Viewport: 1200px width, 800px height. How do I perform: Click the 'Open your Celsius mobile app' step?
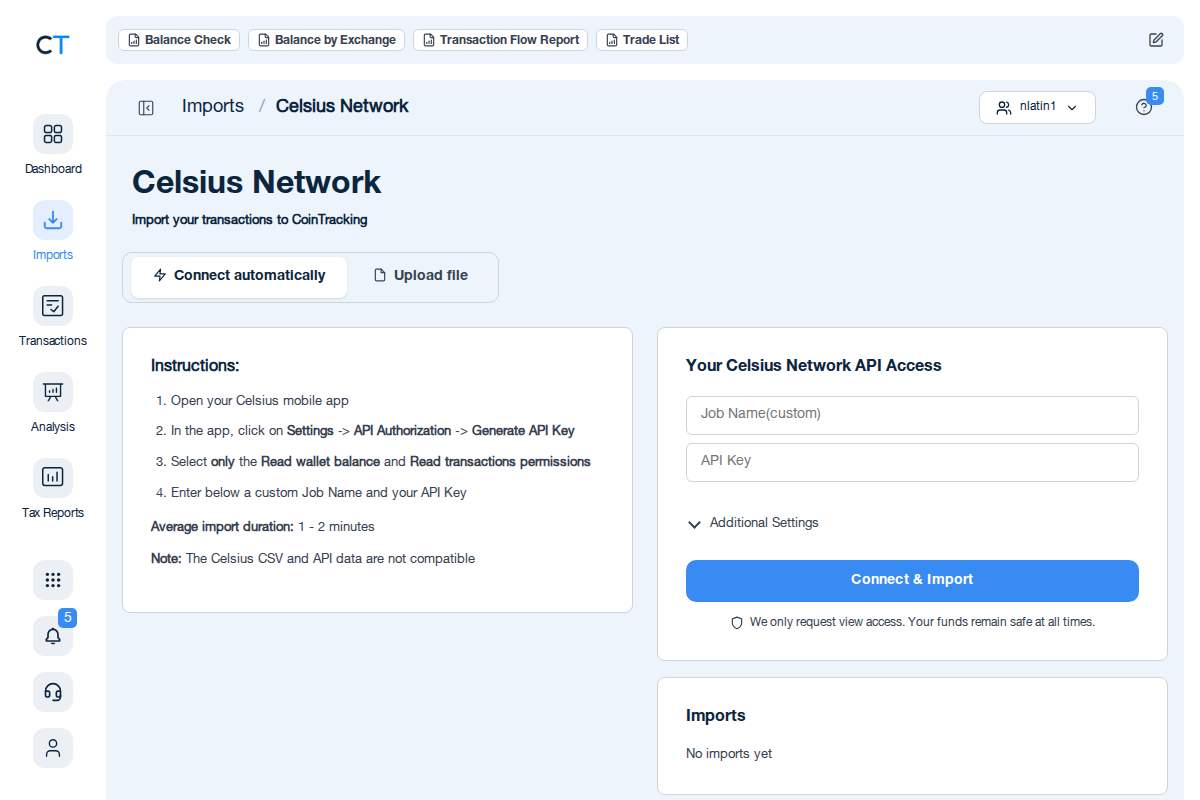260,400
